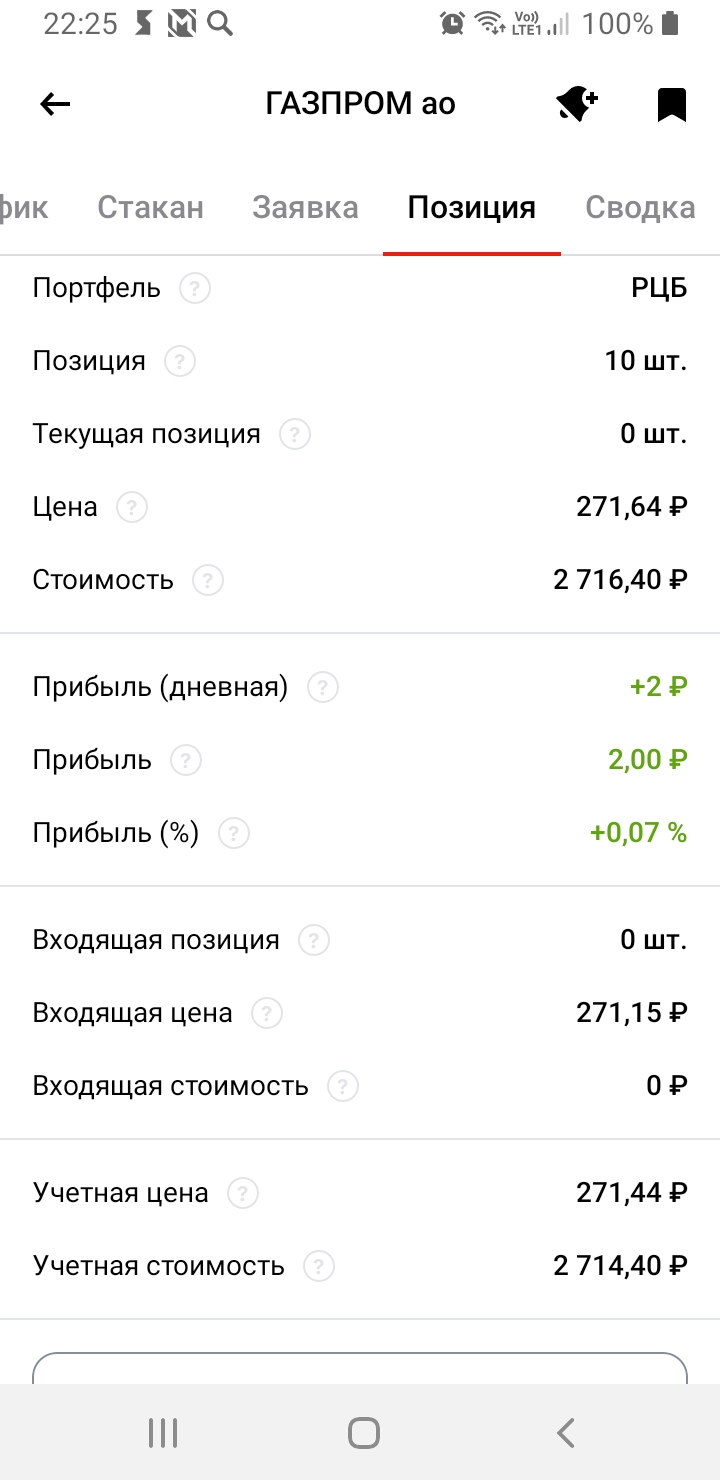Switch to the Сводка tab
The height and width of the screenshot is (1480, 720).
click(640, 208)
